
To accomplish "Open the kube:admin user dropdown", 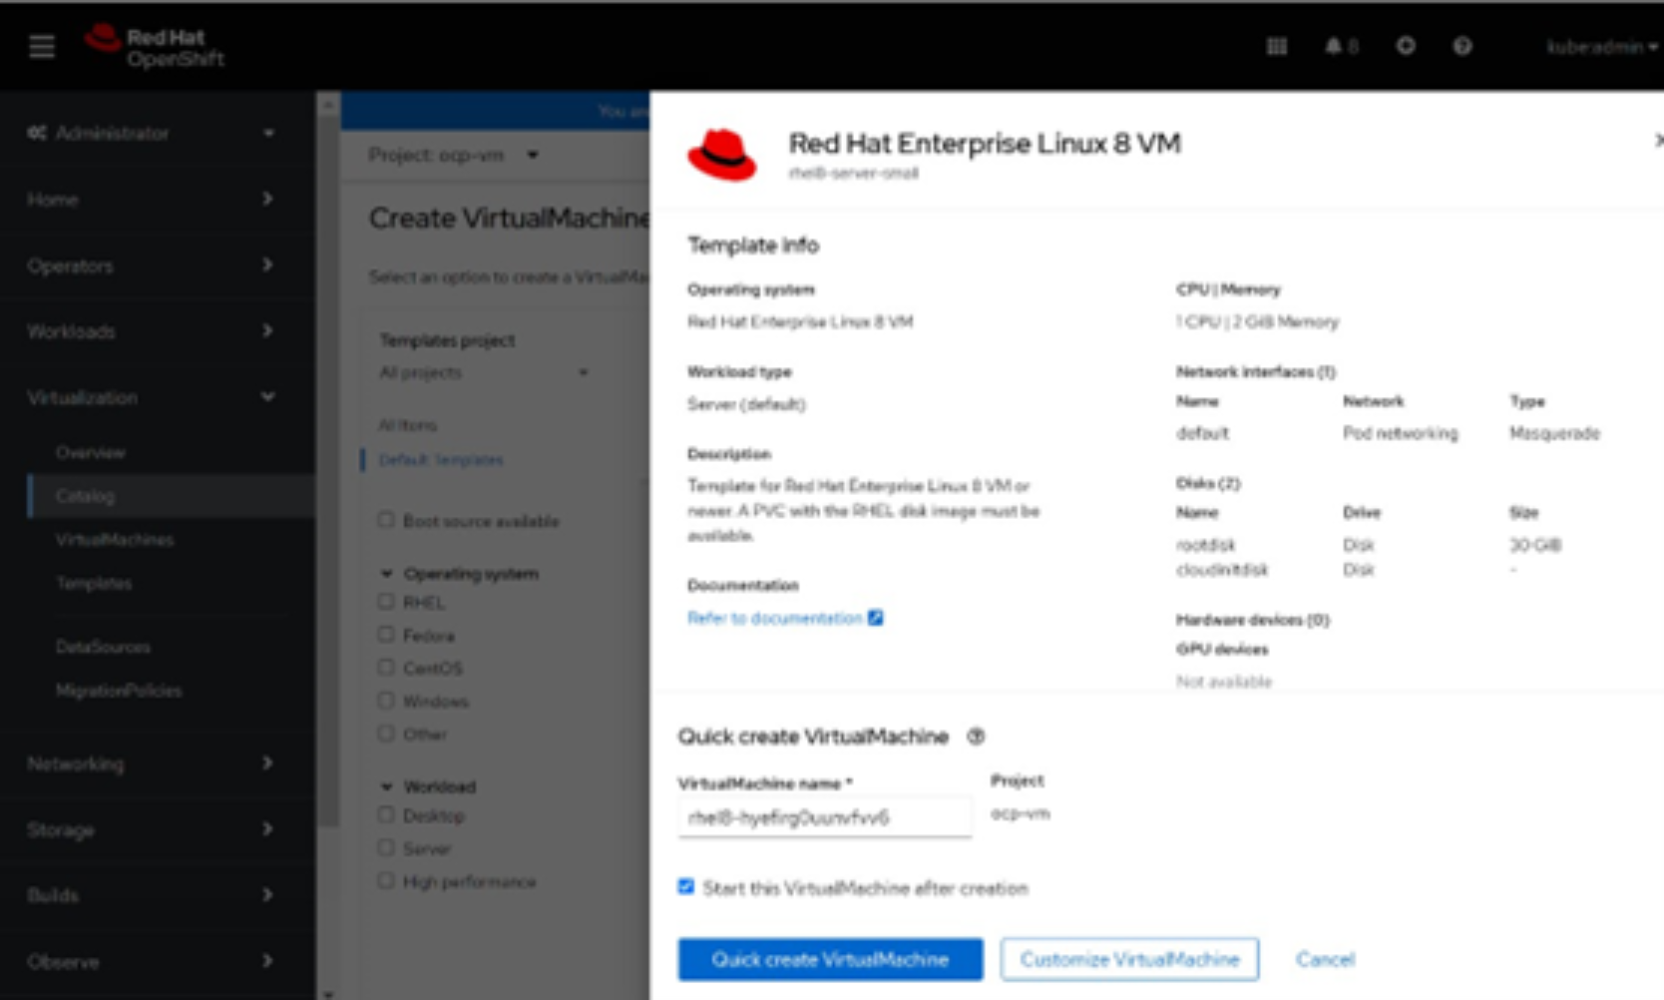I will point(1602,47).
